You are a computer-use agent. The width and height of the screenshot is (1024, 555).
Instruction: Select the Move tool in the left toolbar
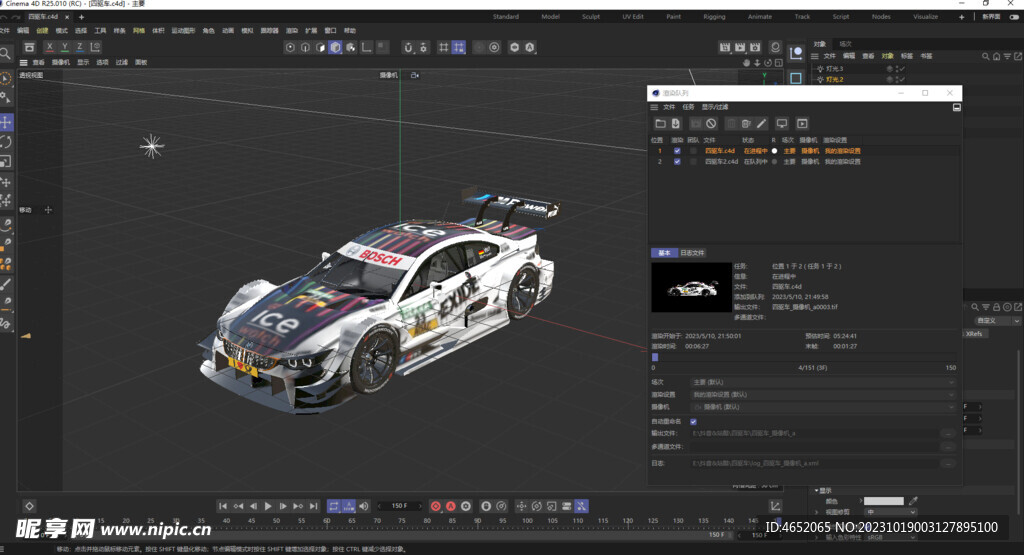[6, 122]
